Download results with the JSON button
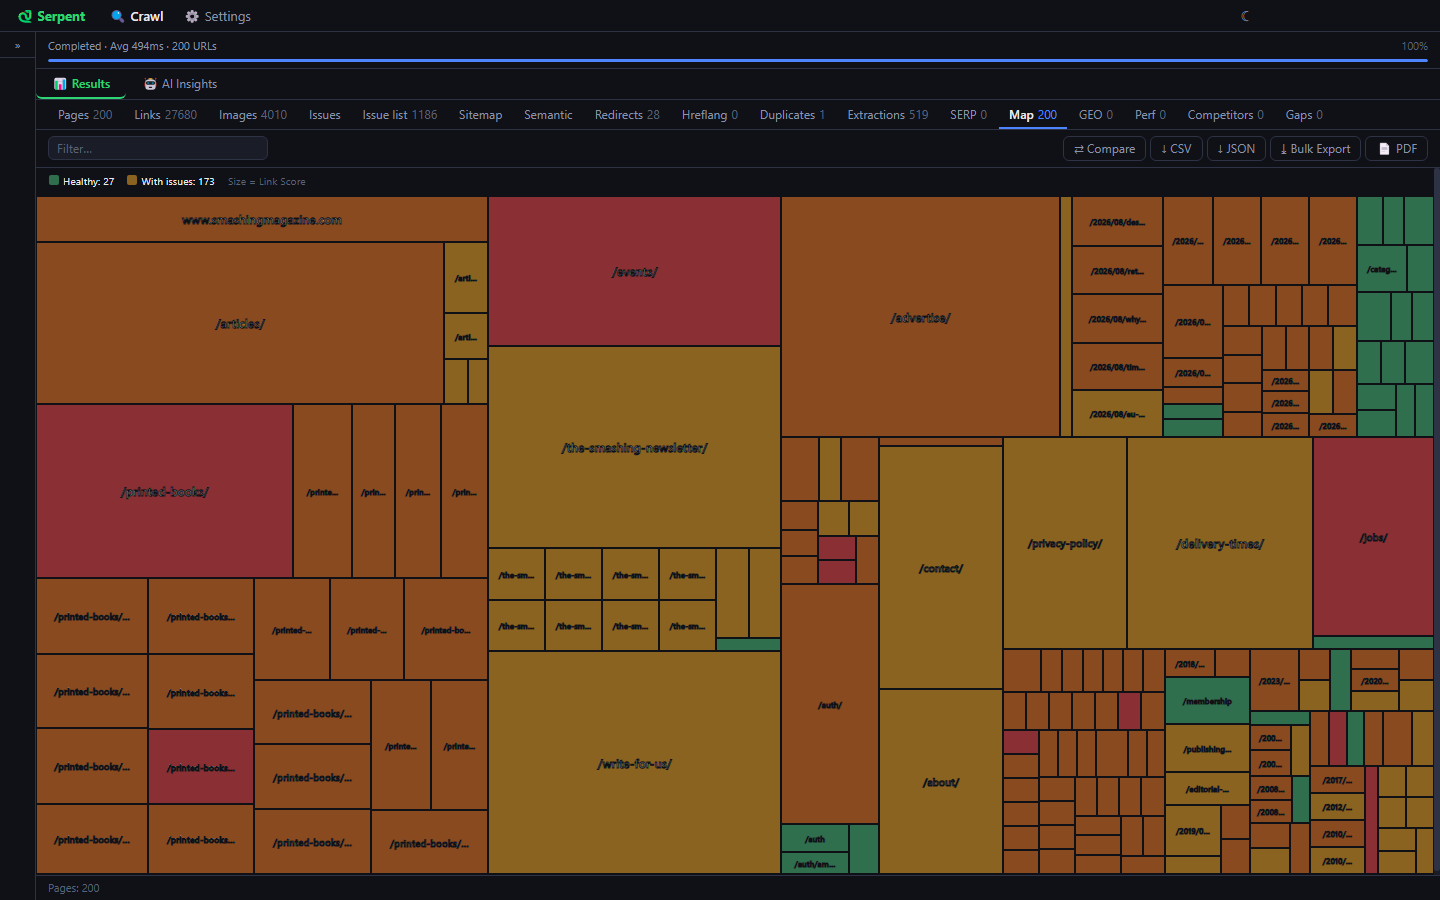This screenshot has height=900, width=1440. (x=1236, y=149)
